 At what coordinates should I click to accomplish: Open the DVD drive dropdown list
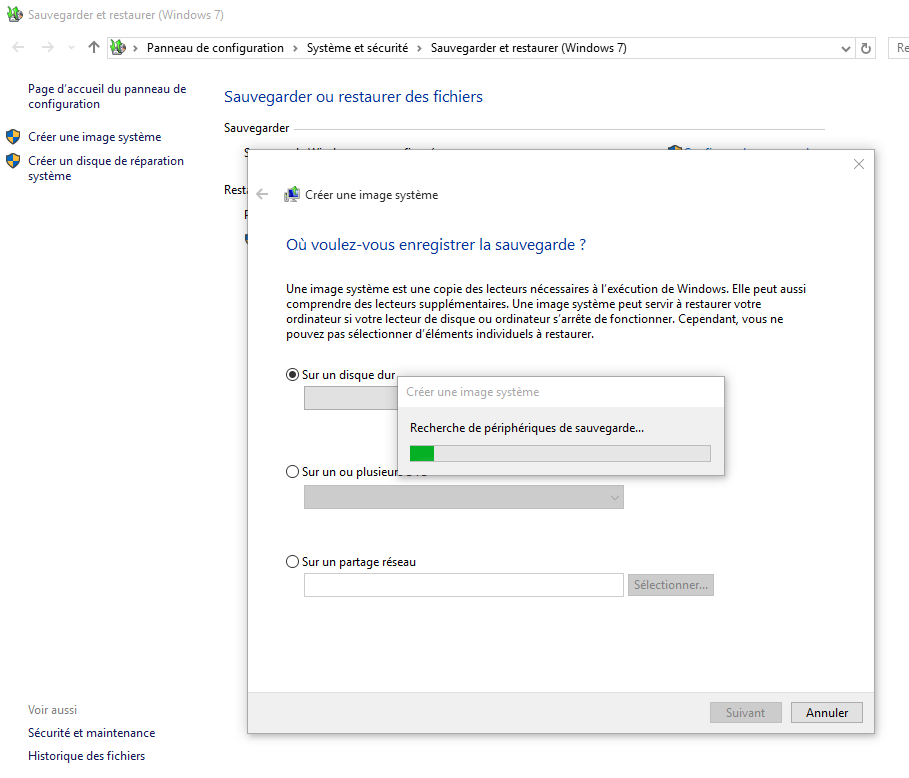tap(463, 497)
